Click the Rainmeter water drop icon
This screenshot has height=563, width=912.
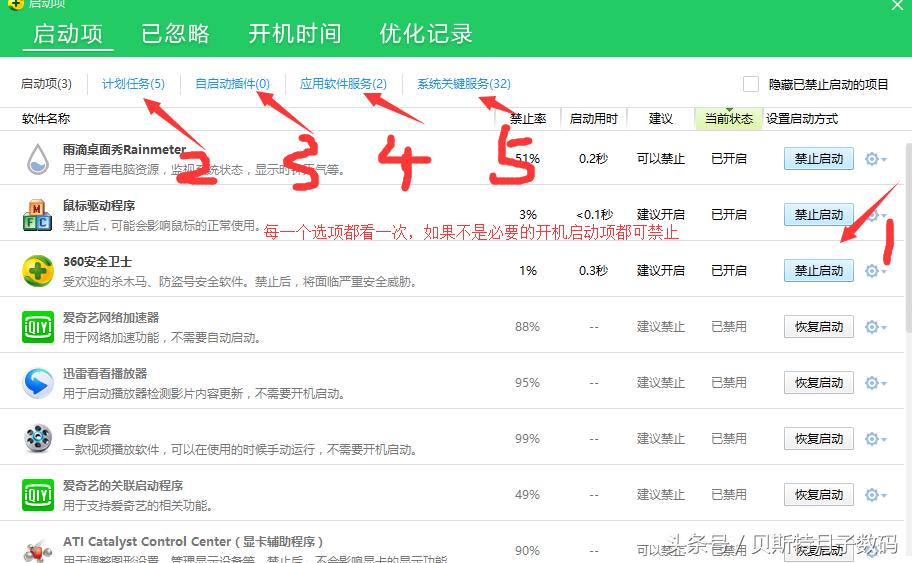click(x=38, y=159)
